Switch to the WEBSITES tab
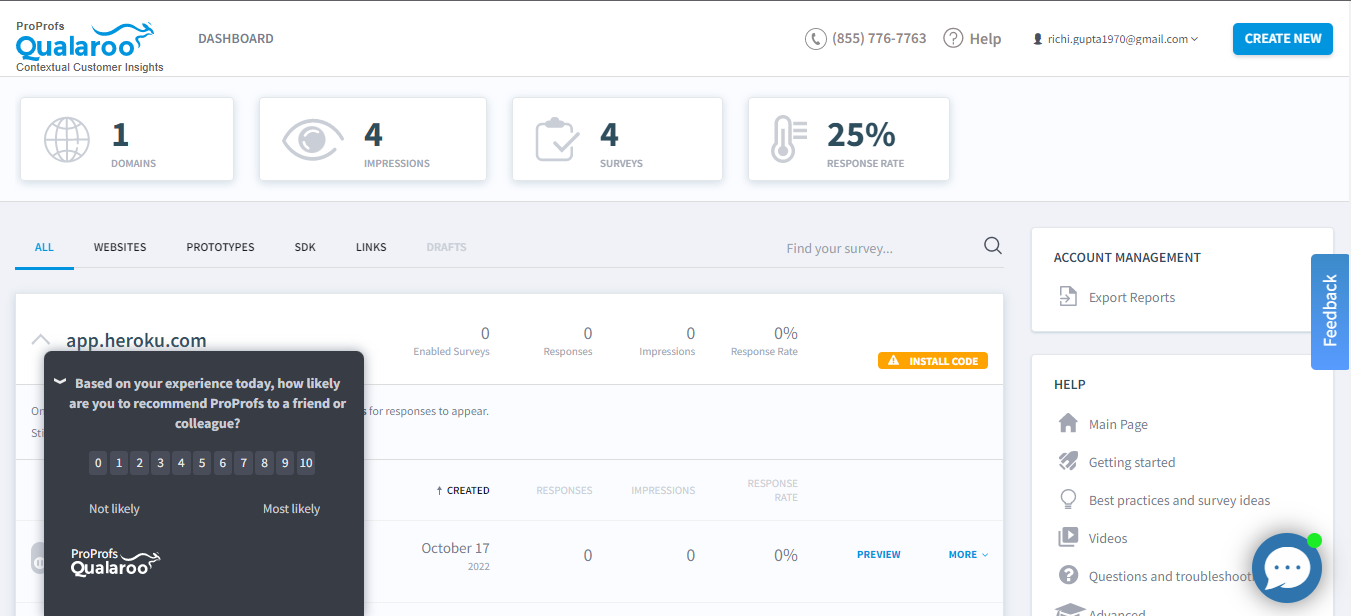Image resolution: width=1351 pixels, height=616 pixels. 120,247
